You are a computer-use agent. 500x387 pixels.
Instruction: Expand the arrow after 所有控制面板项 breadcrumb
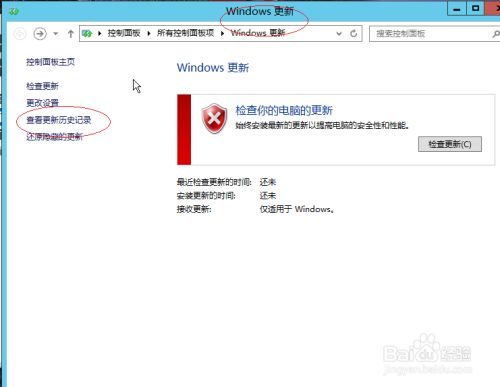coord(222,33)
